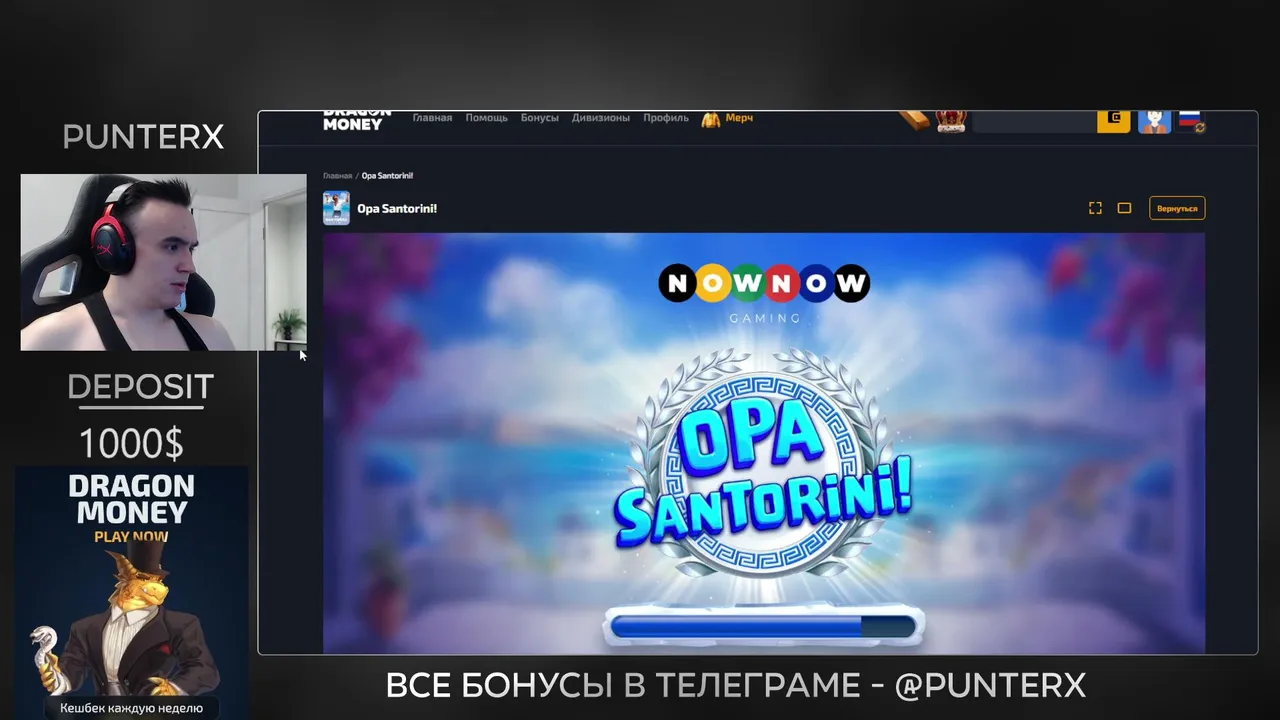Click the Opa Santorini game thumbnail
Screen dimensions: 1280x720
[336, 208]
